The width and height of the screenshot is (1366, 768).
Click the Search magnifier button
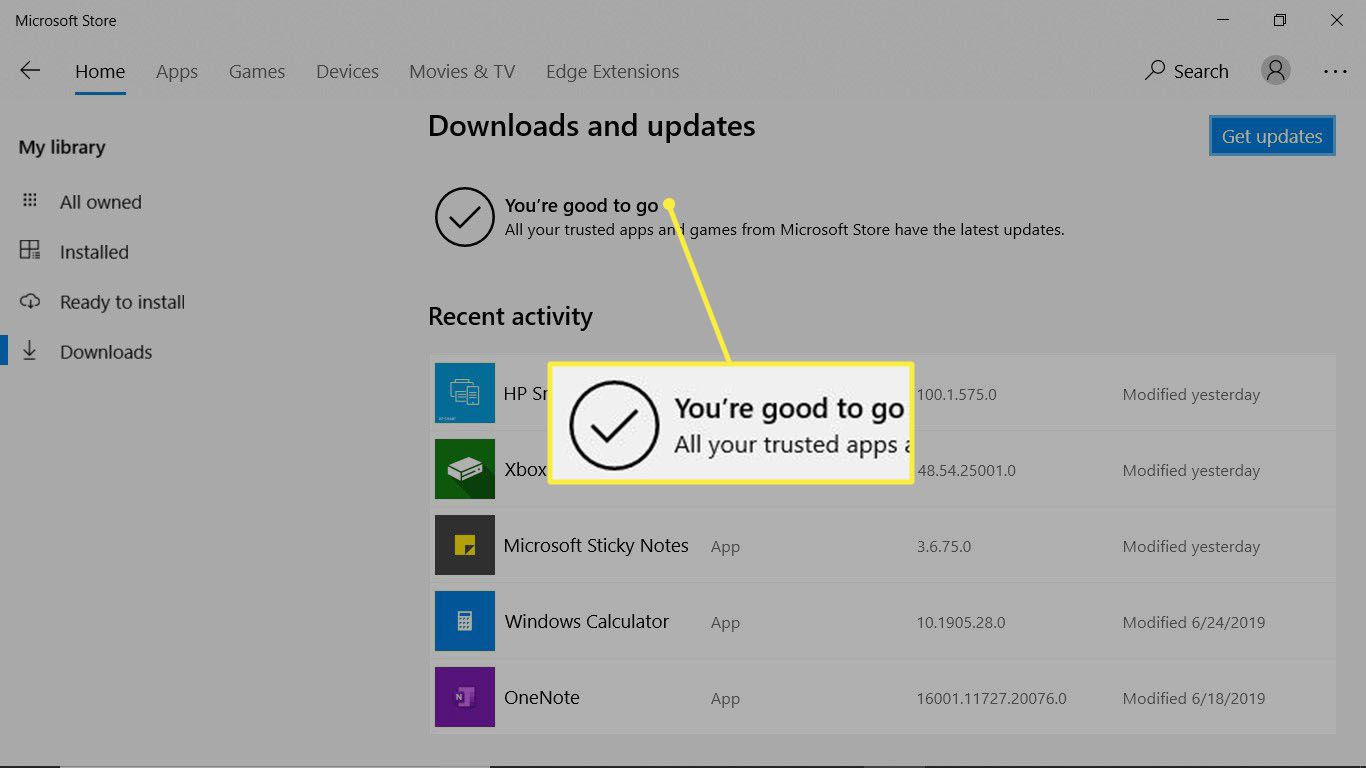coord(1186,71)
